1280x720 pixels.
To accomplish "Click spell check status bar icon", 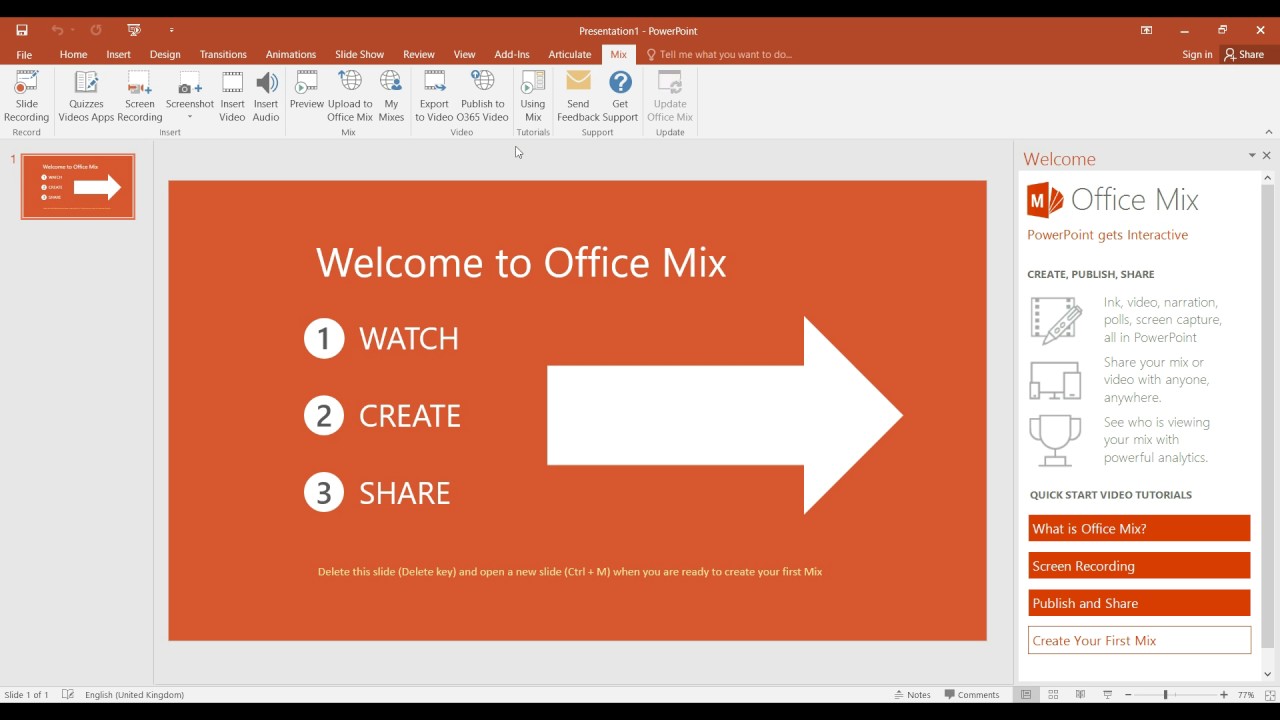I will 68,695.
